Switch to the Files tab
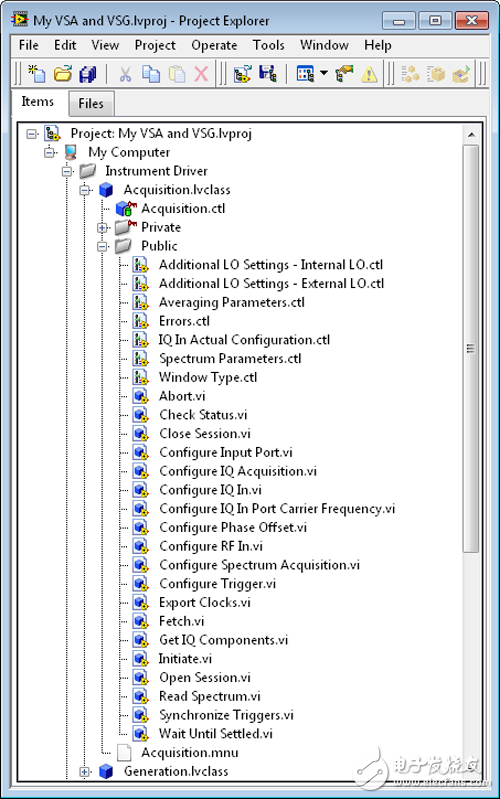The image size is (500, 799). click(91, 103)
